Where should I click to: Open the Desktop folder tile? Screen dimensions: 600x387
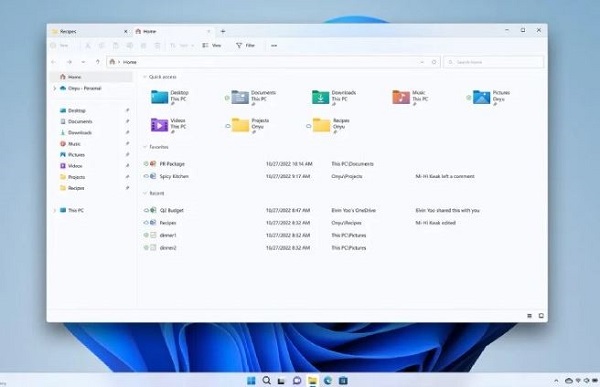pos(170,97)
